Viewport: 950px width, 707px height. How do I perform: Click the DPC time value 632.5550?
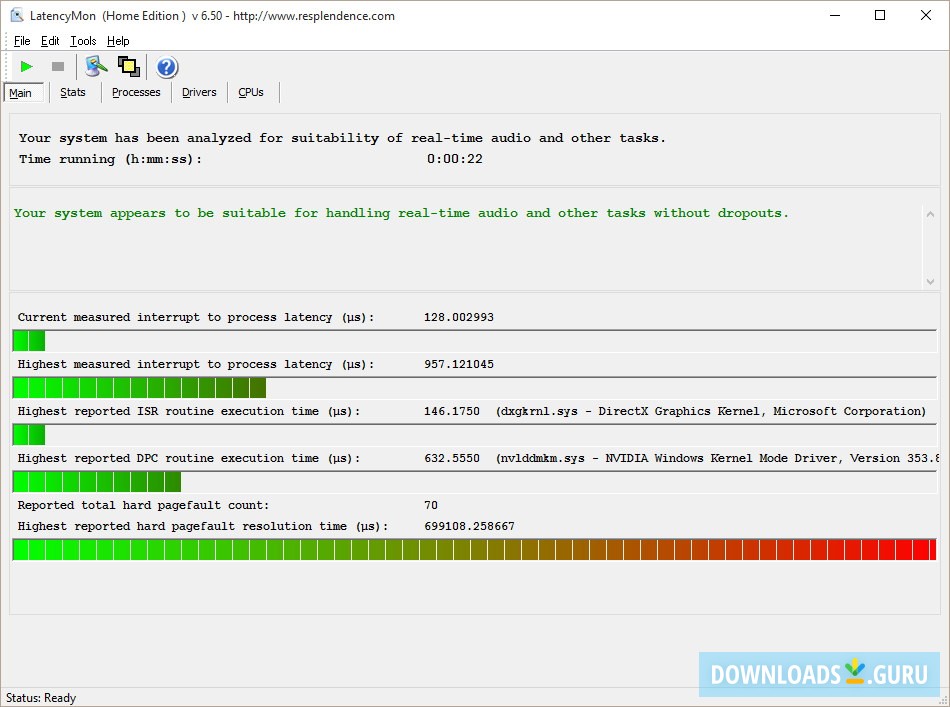pyautogui.click(x=452, y=458)
